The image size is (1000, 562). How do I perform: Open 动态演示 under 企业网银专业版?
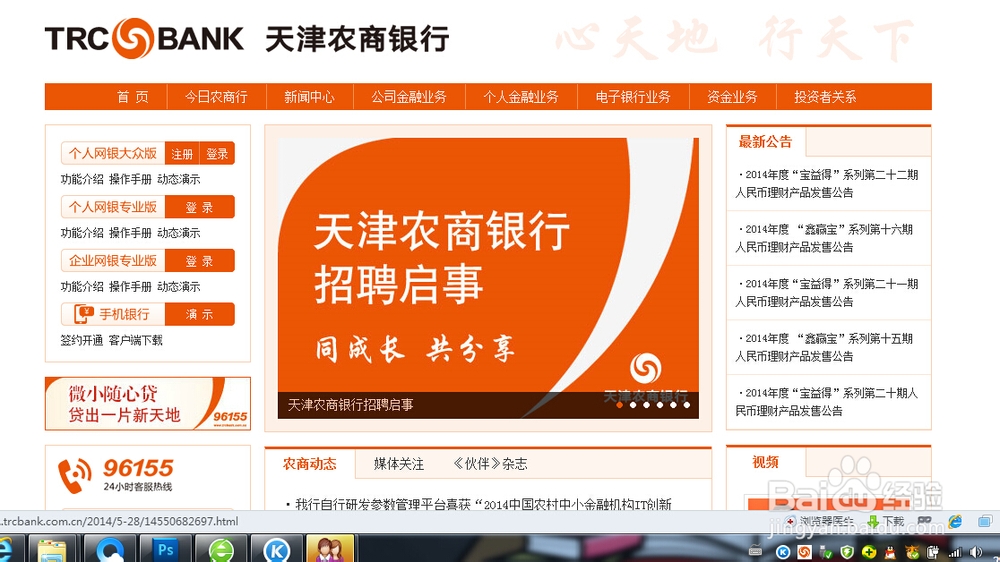pos(179,286)
